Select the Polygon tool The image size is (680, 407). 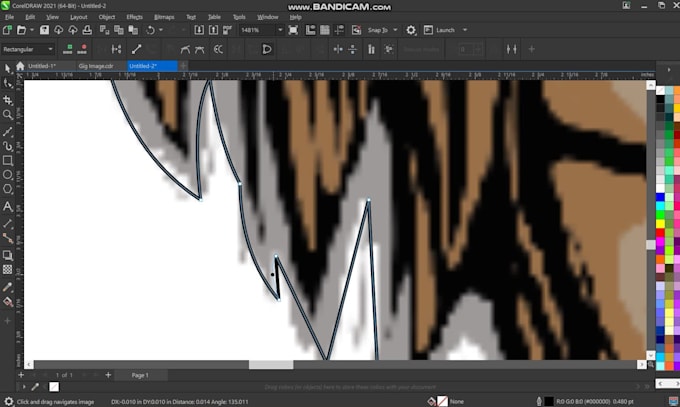tap(7, 189)
